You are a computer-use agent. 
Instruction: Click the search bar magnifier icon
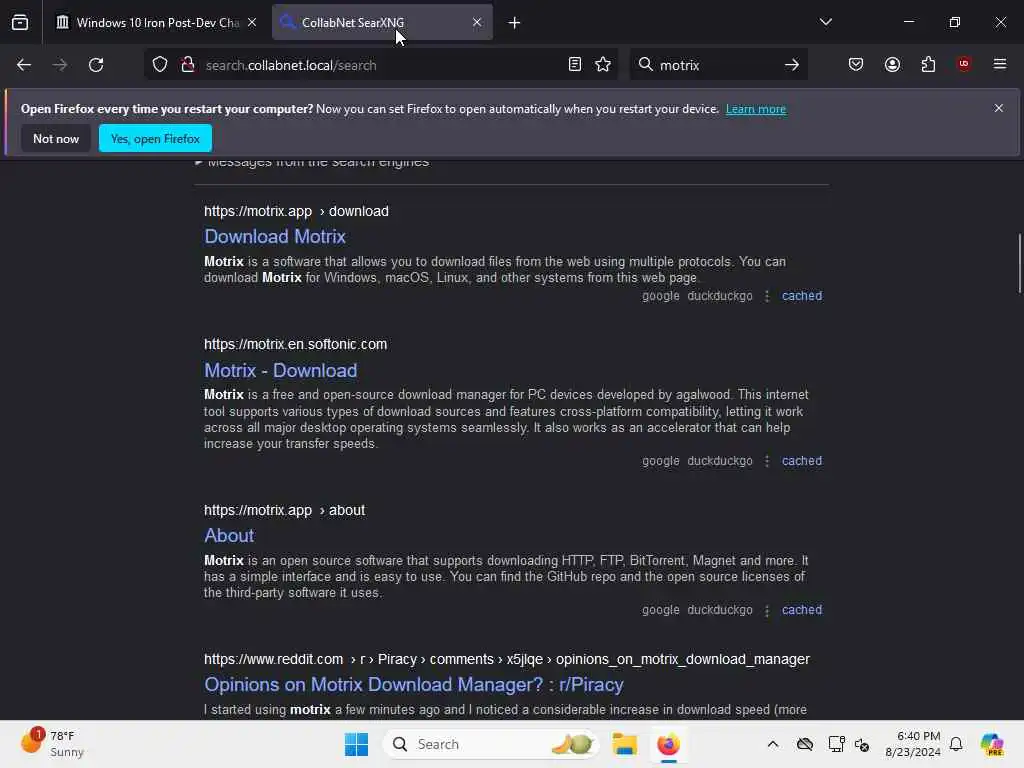click(645, 64)
